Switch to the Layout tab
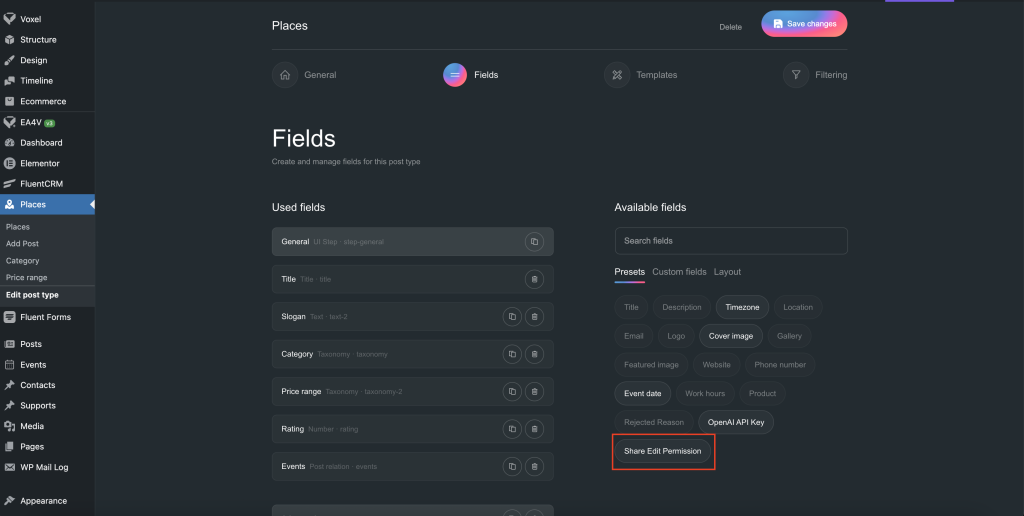This screenshot has width=1024, height=516. [x=727, y=272]
